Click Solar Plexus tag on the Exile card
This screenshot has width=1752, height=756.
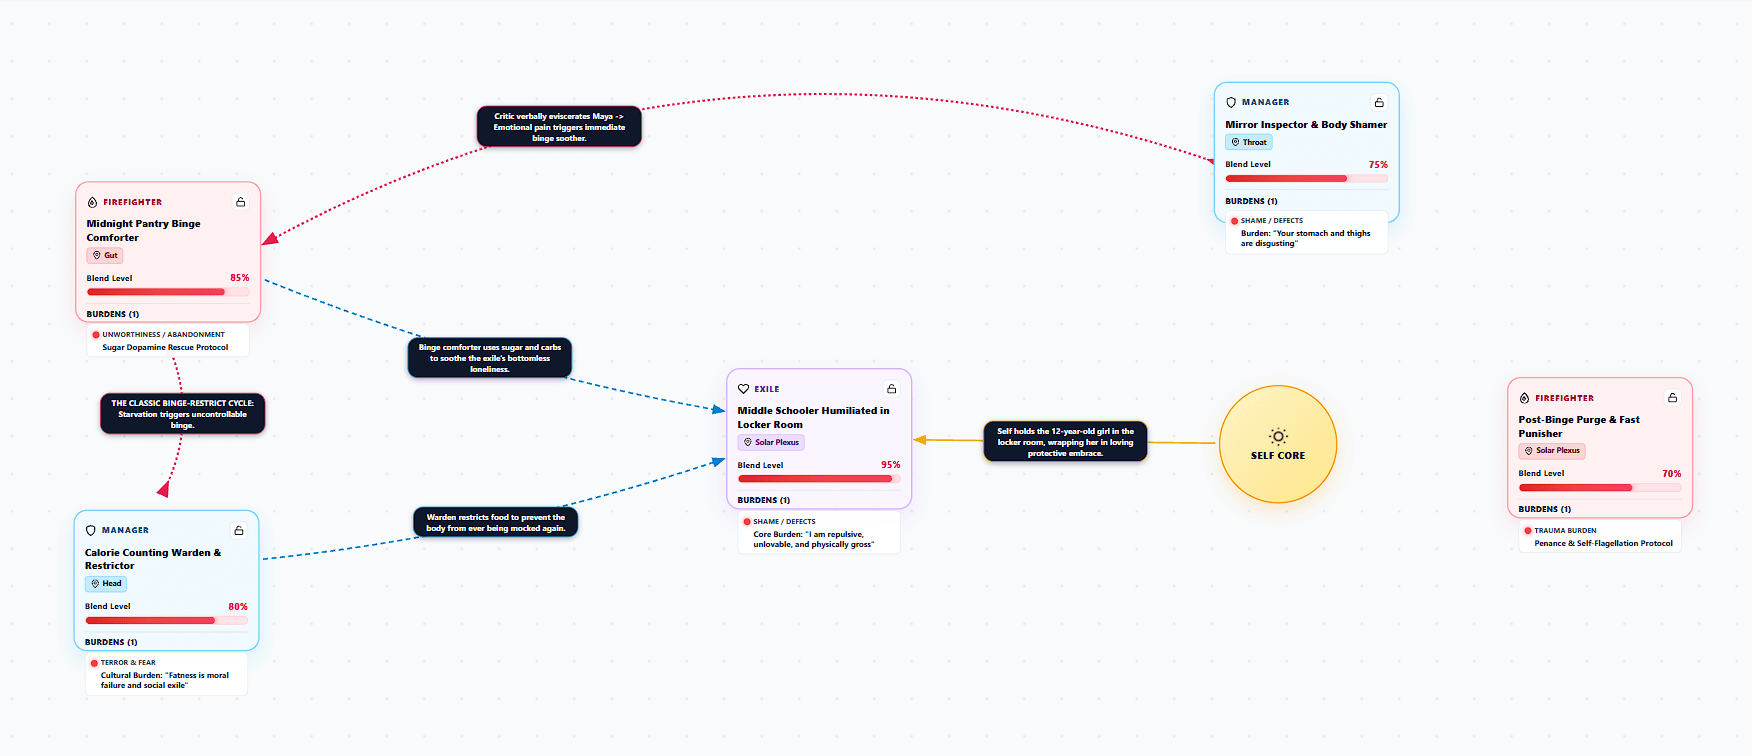(x=771, y=442)
